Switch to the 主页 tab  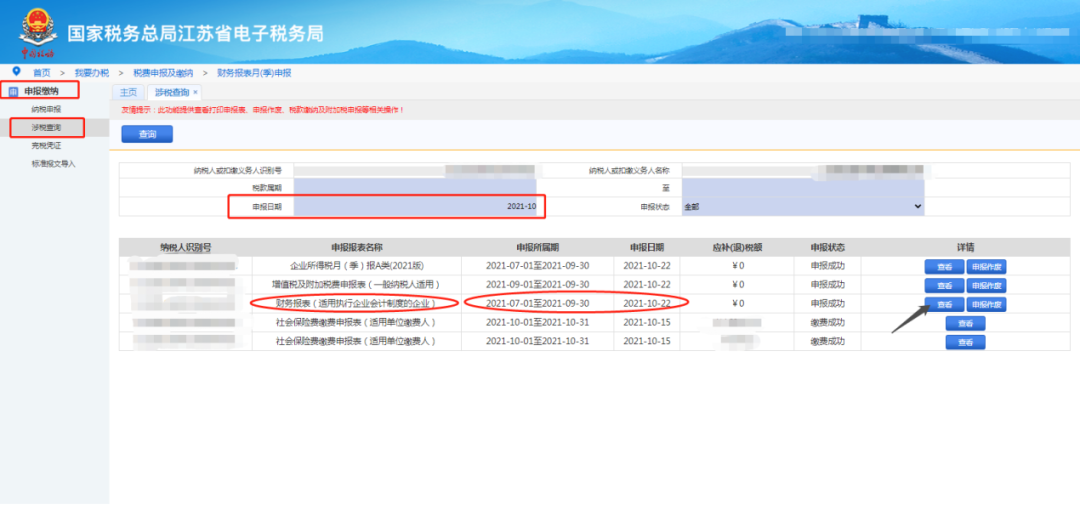coord(128,92)
